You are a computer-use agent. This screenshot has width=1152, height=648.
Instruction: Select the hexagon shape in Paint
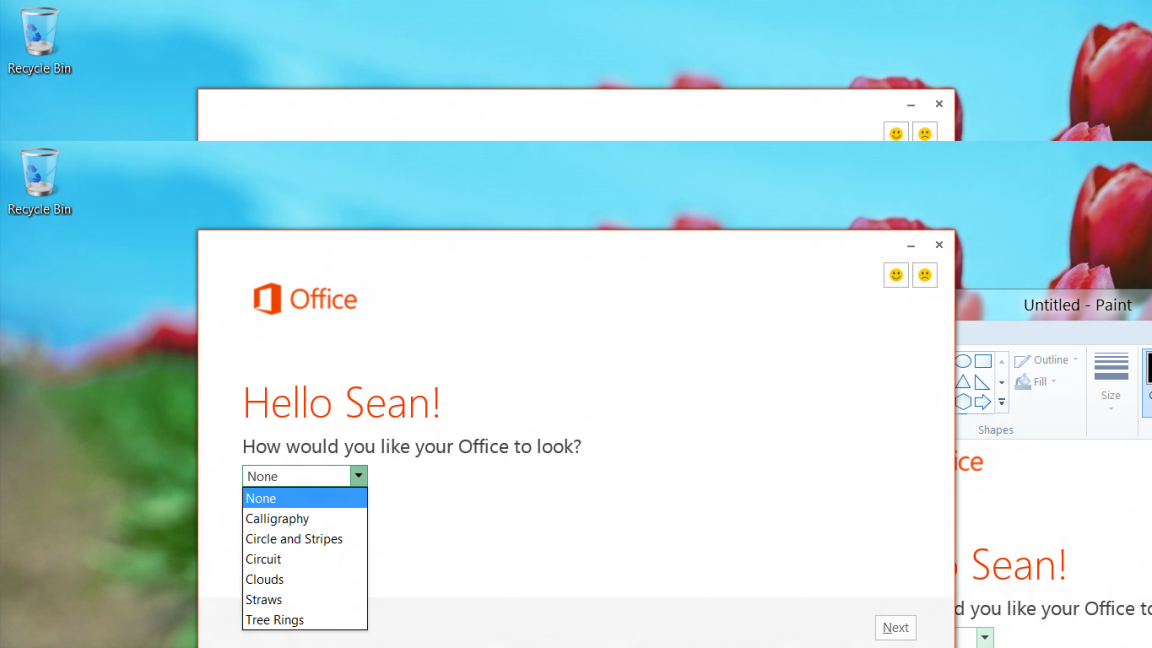(963, 402)
